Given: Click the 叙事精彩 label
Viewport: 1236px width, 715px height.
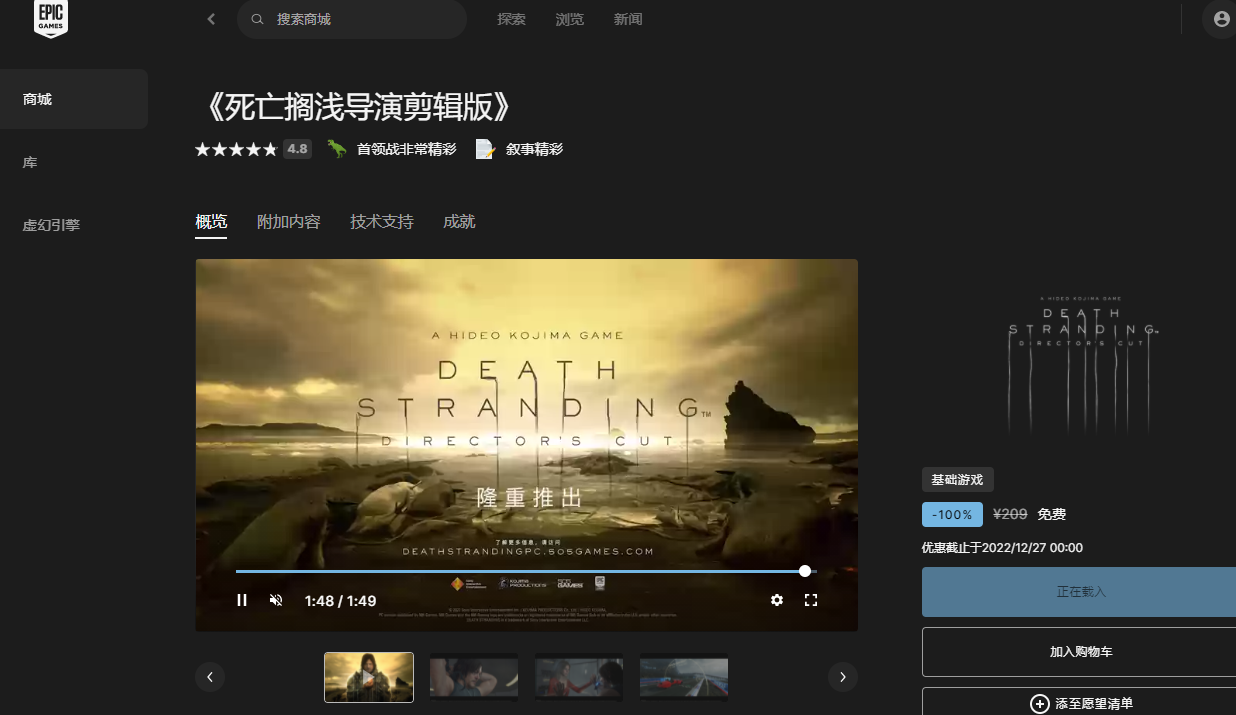Looking at the screenshot, I should (x=534, y=149).
